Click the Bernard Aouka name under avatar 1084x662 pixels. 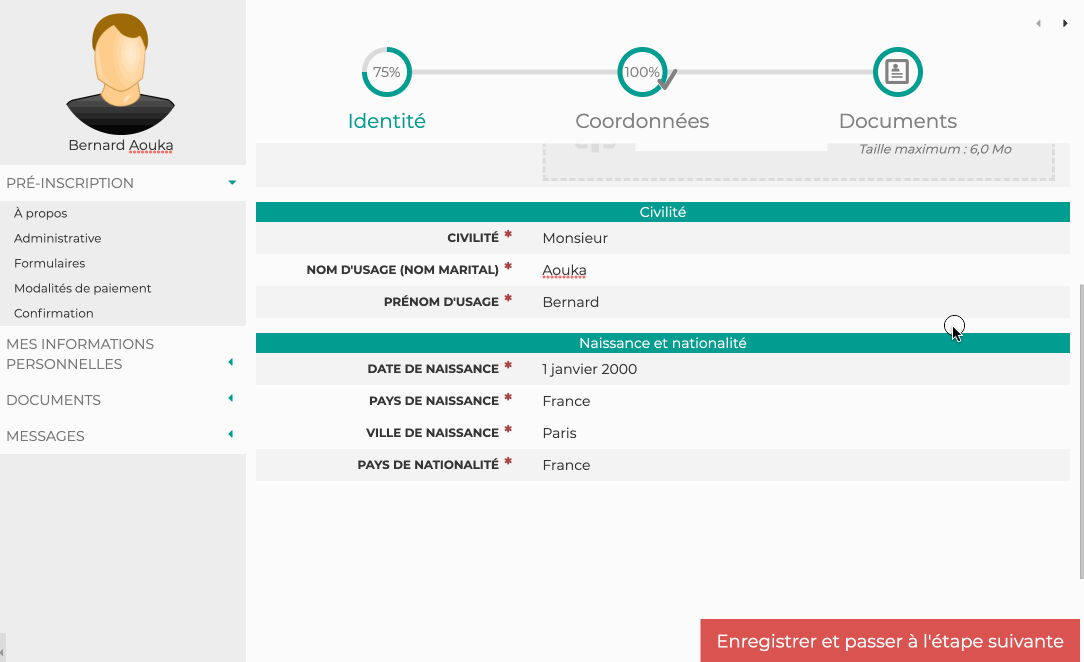pos(121,145)
